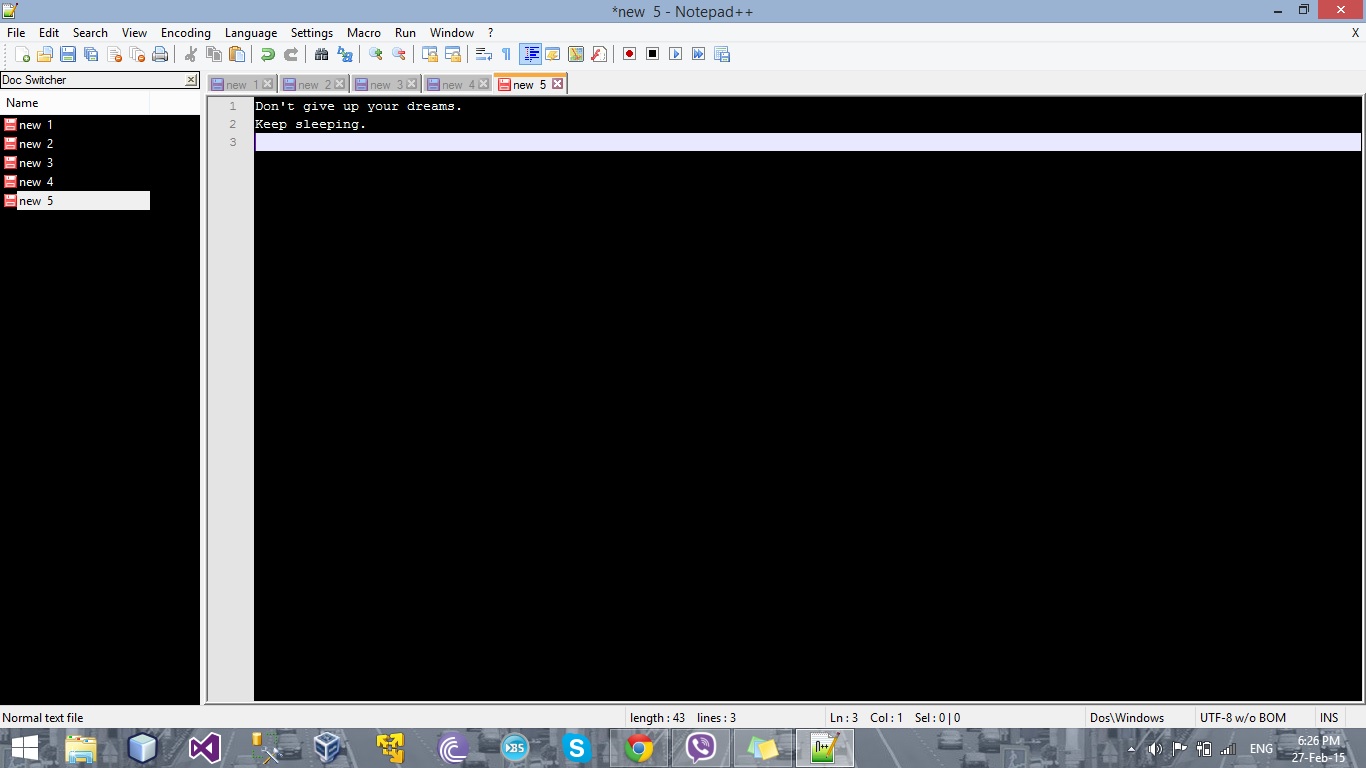Redo action with toolbar arrow icon

(290, 54)
